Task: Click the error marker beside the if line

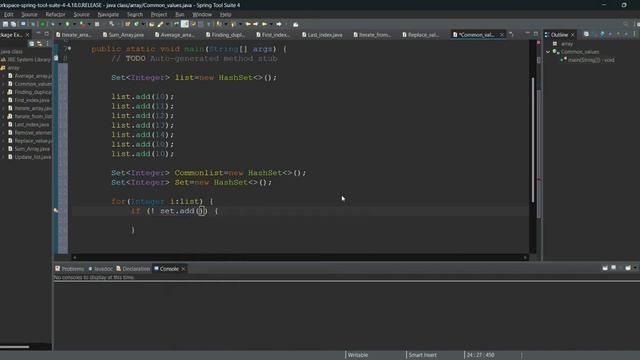Action: [56, 211]
